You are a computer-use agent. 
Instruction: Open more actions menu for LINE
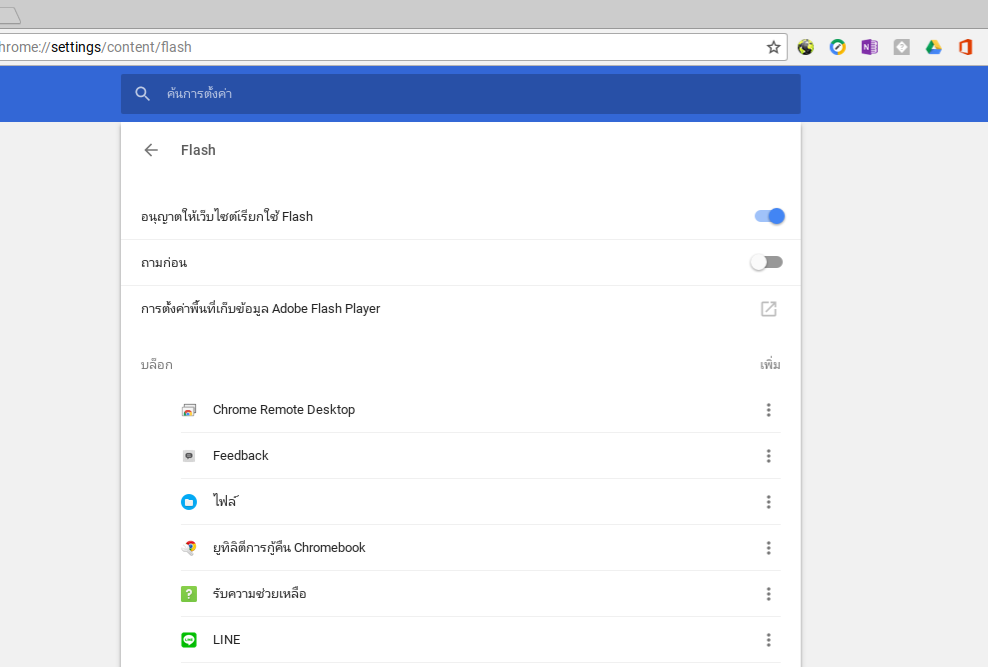tap(768, 640)
